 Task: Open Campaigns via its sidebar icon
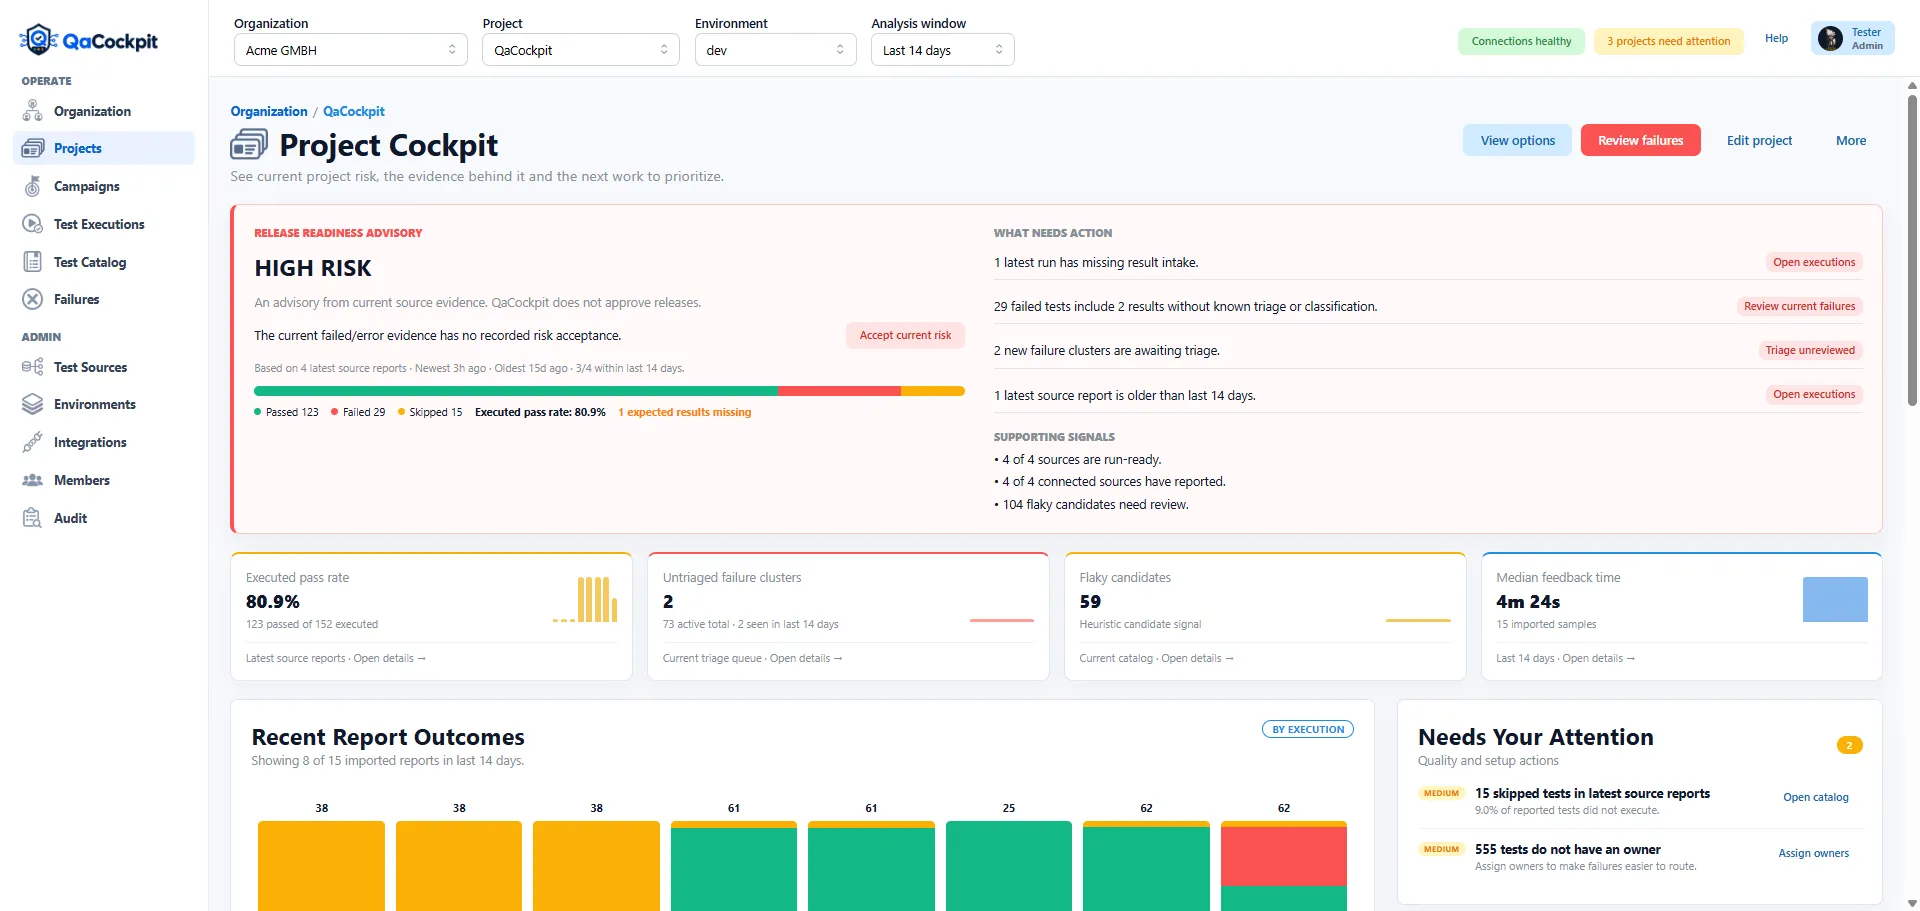pyautogui.click(x=33, y=186)
